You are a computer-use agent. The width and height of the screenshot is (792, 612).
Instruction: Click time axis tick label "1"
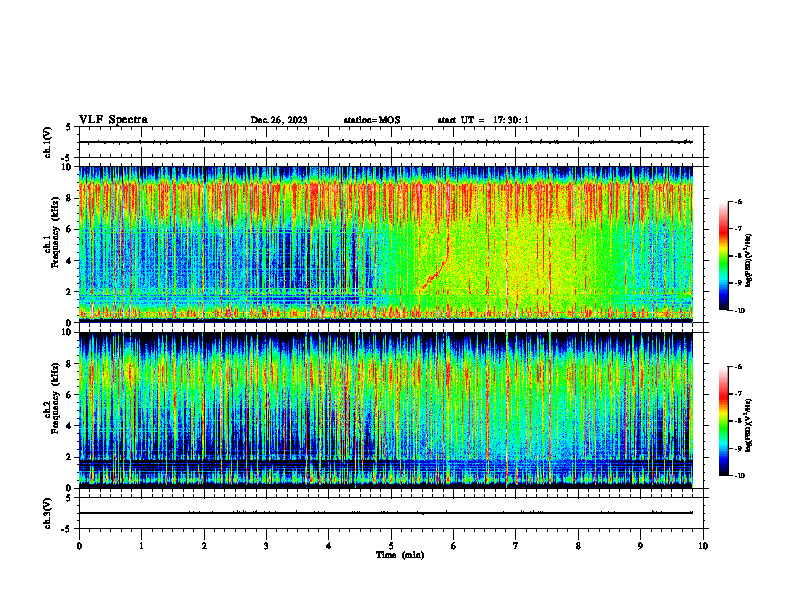(141, 546)
